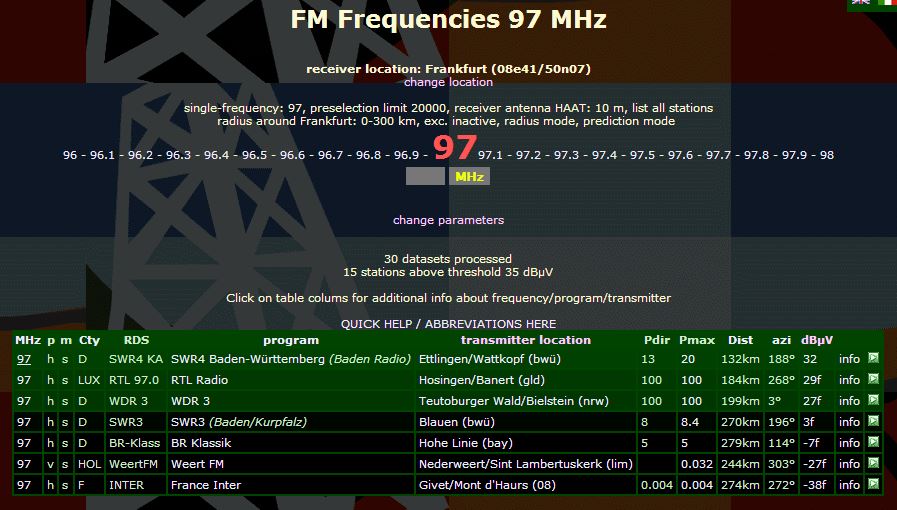Jump to frequency 97.9

coord(795,155)
